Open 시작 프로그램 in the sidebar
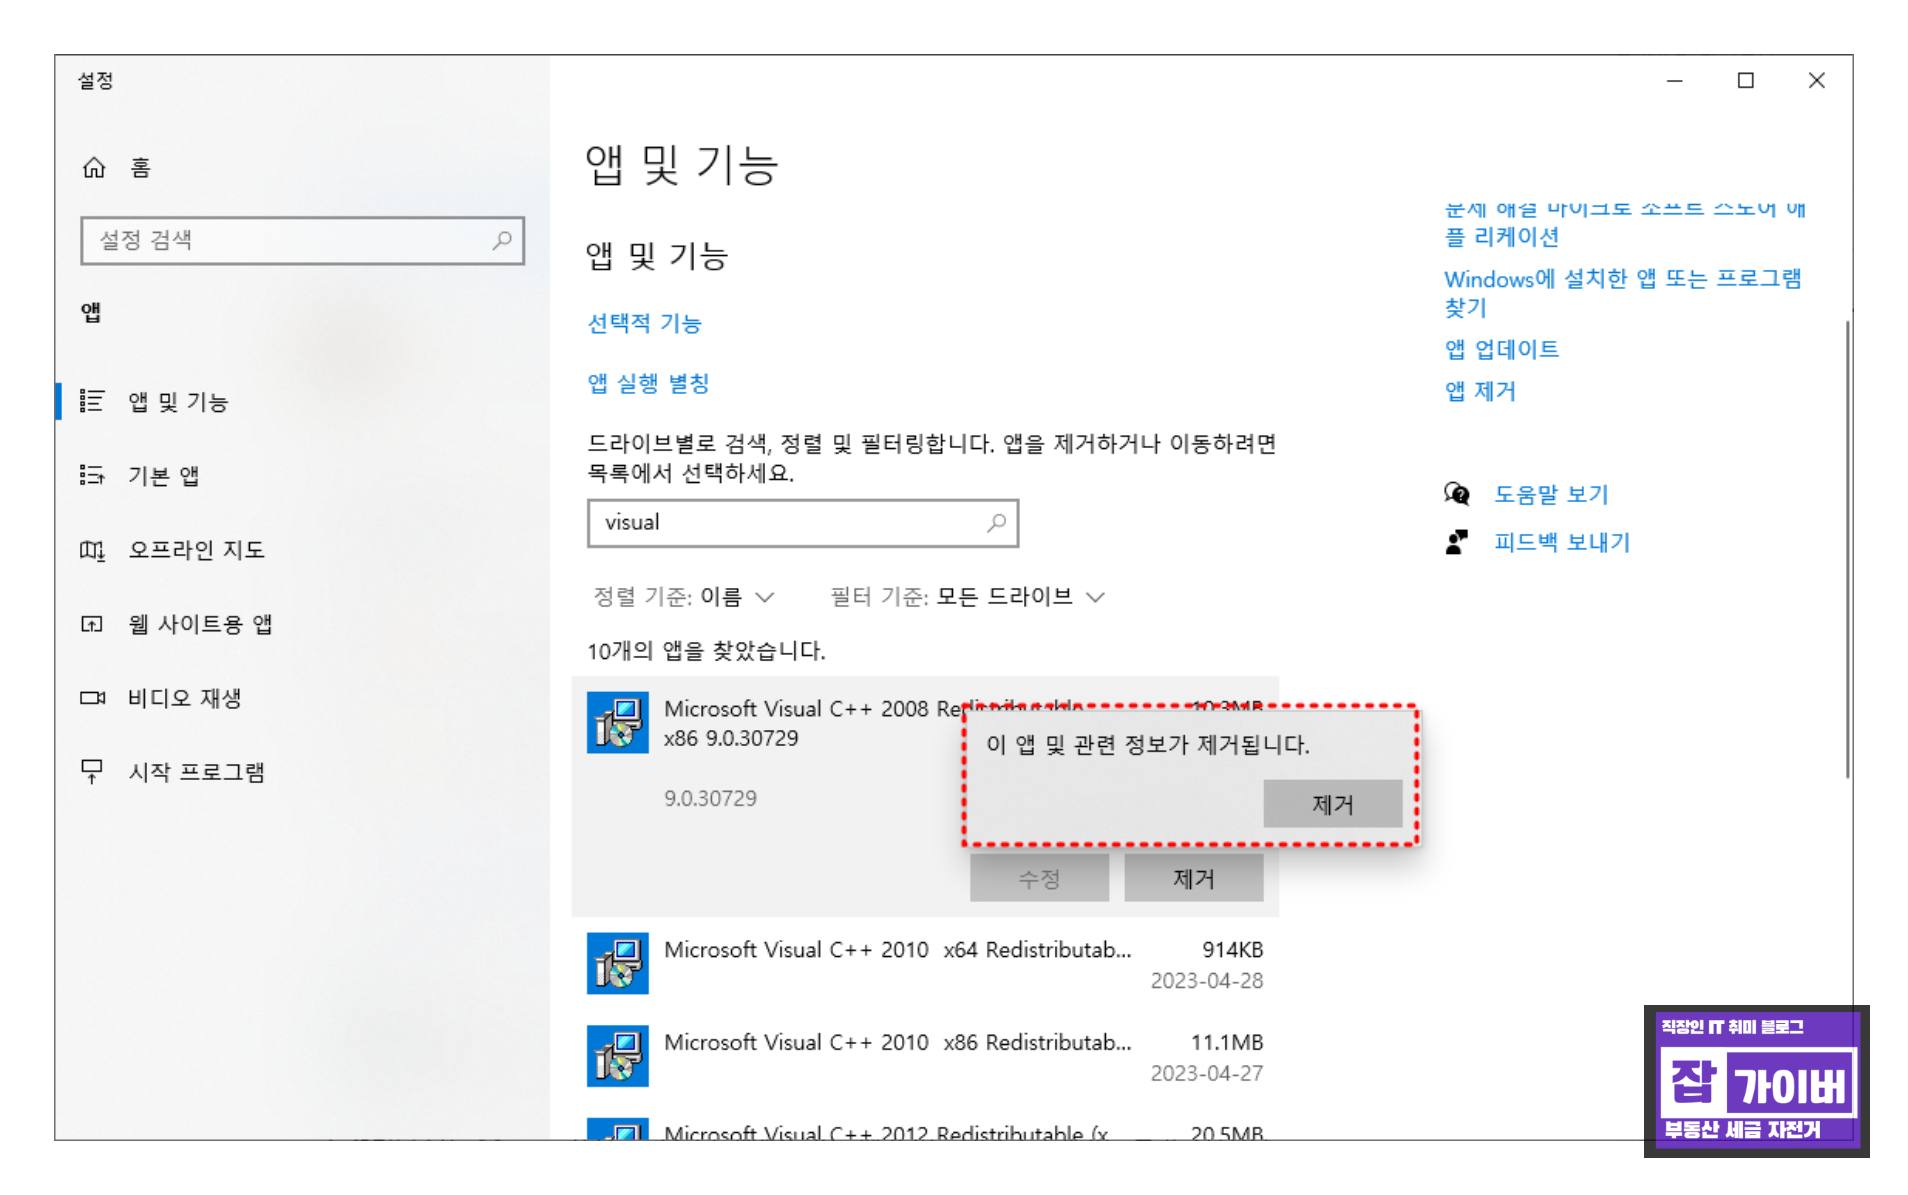 tap(196, 772)
